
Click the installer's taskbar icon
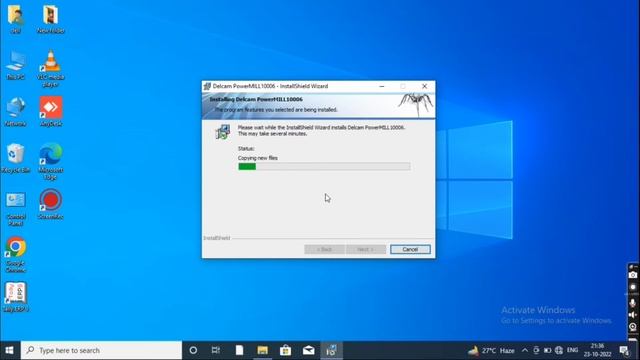coord(331,350)
